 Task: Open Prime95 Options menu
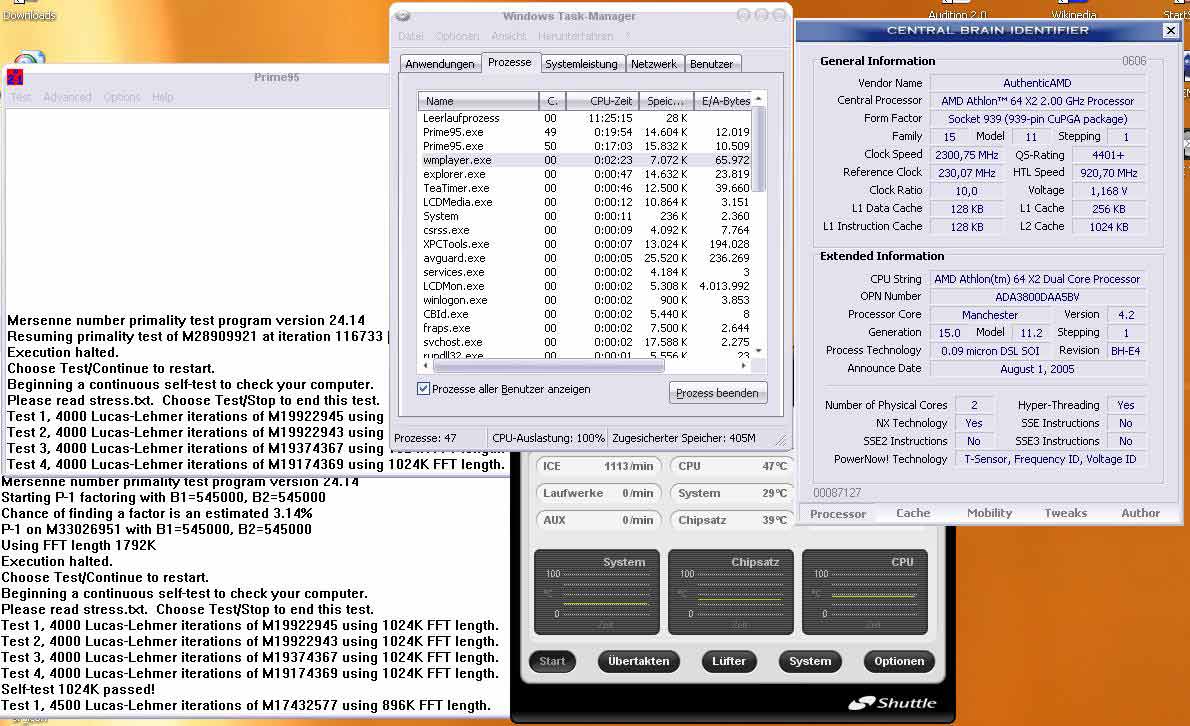pyautogui.click(x=122, y=97)
